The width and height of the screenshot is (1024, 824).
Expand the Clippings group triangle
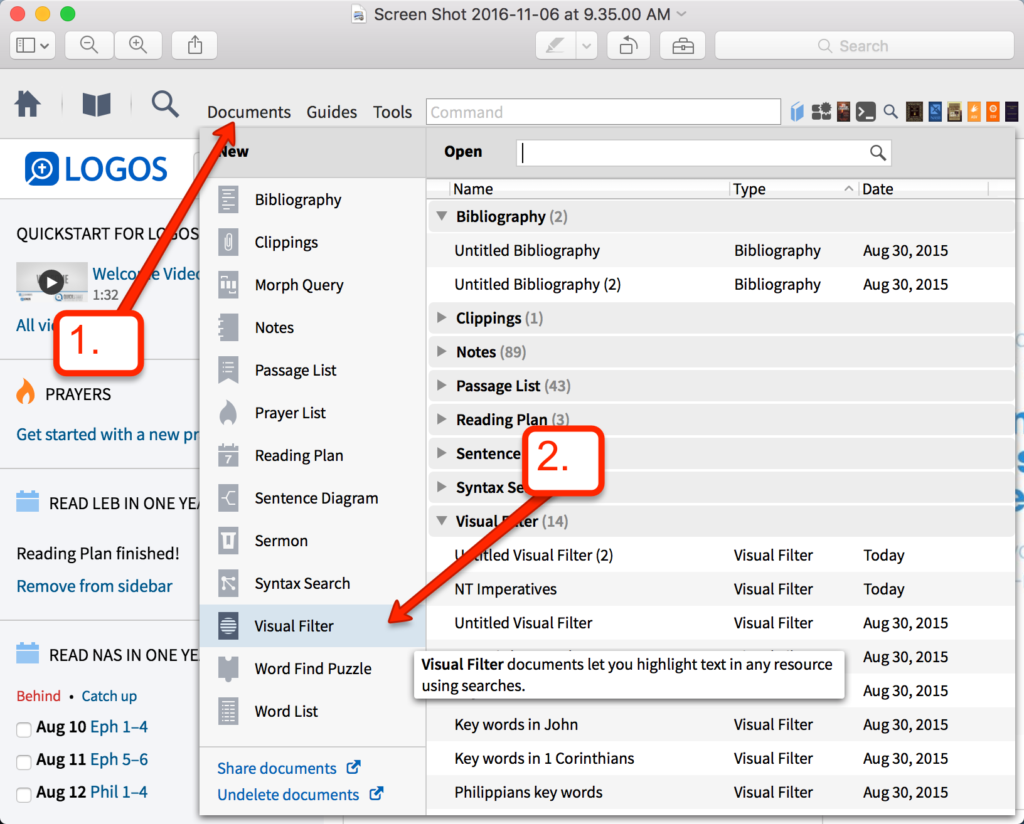pos(442,318)
